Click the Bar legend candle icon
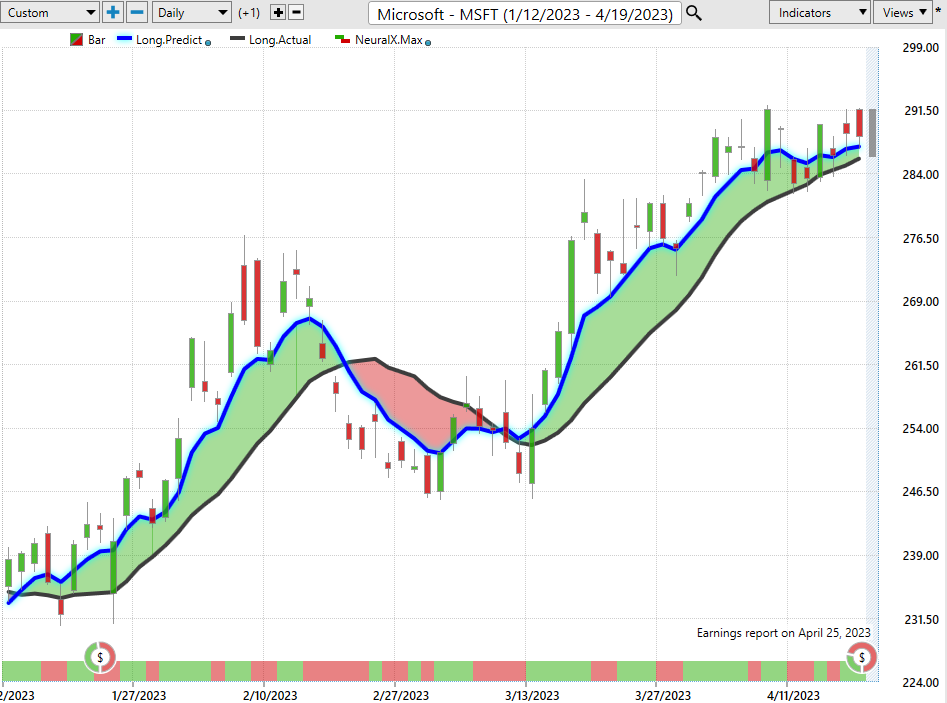Image resolution: width=947 pixels, height=703 pixels. tap(76, 40)
